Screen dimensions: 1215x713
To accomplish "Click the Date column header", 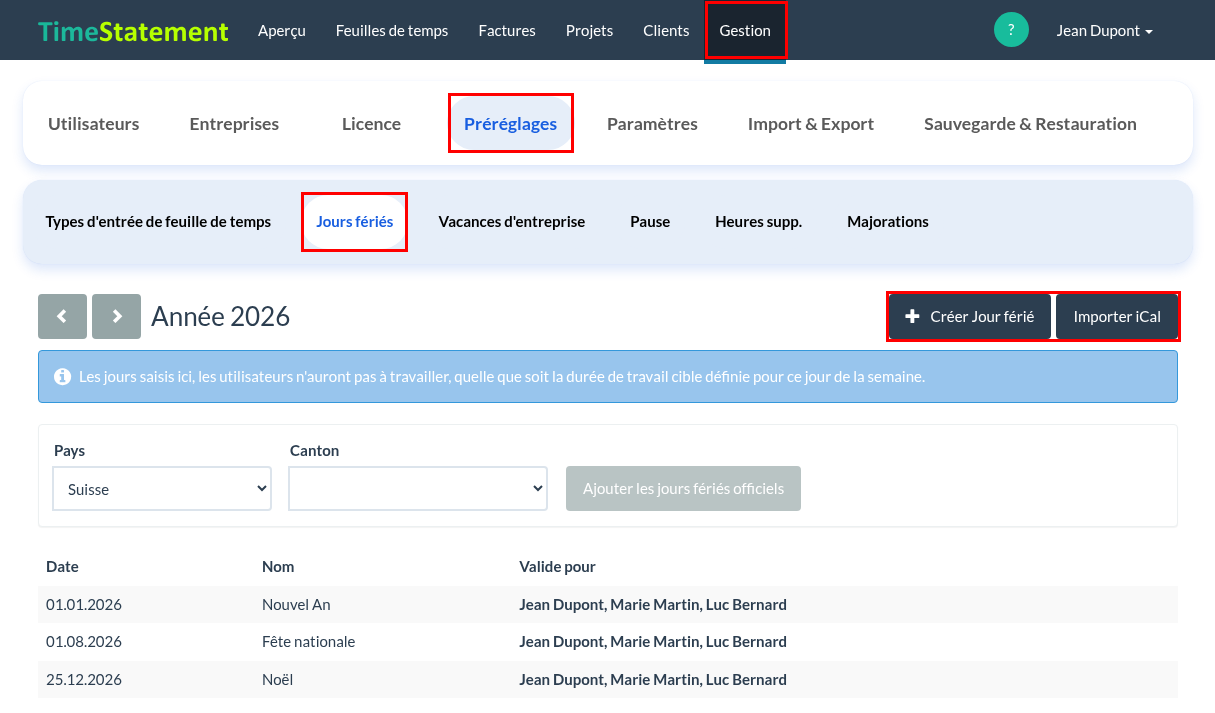I will [62, 567].
